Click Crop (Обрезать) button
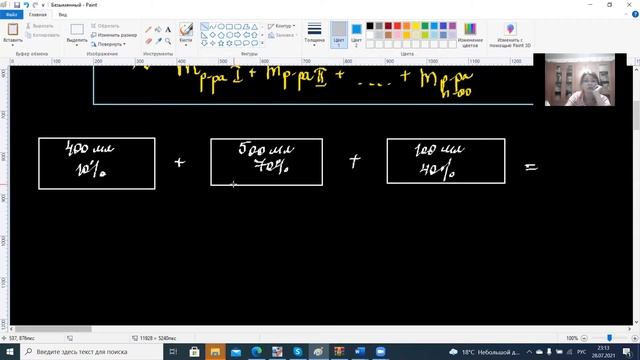Screen dimensions: 640x360 coord(105,26)
